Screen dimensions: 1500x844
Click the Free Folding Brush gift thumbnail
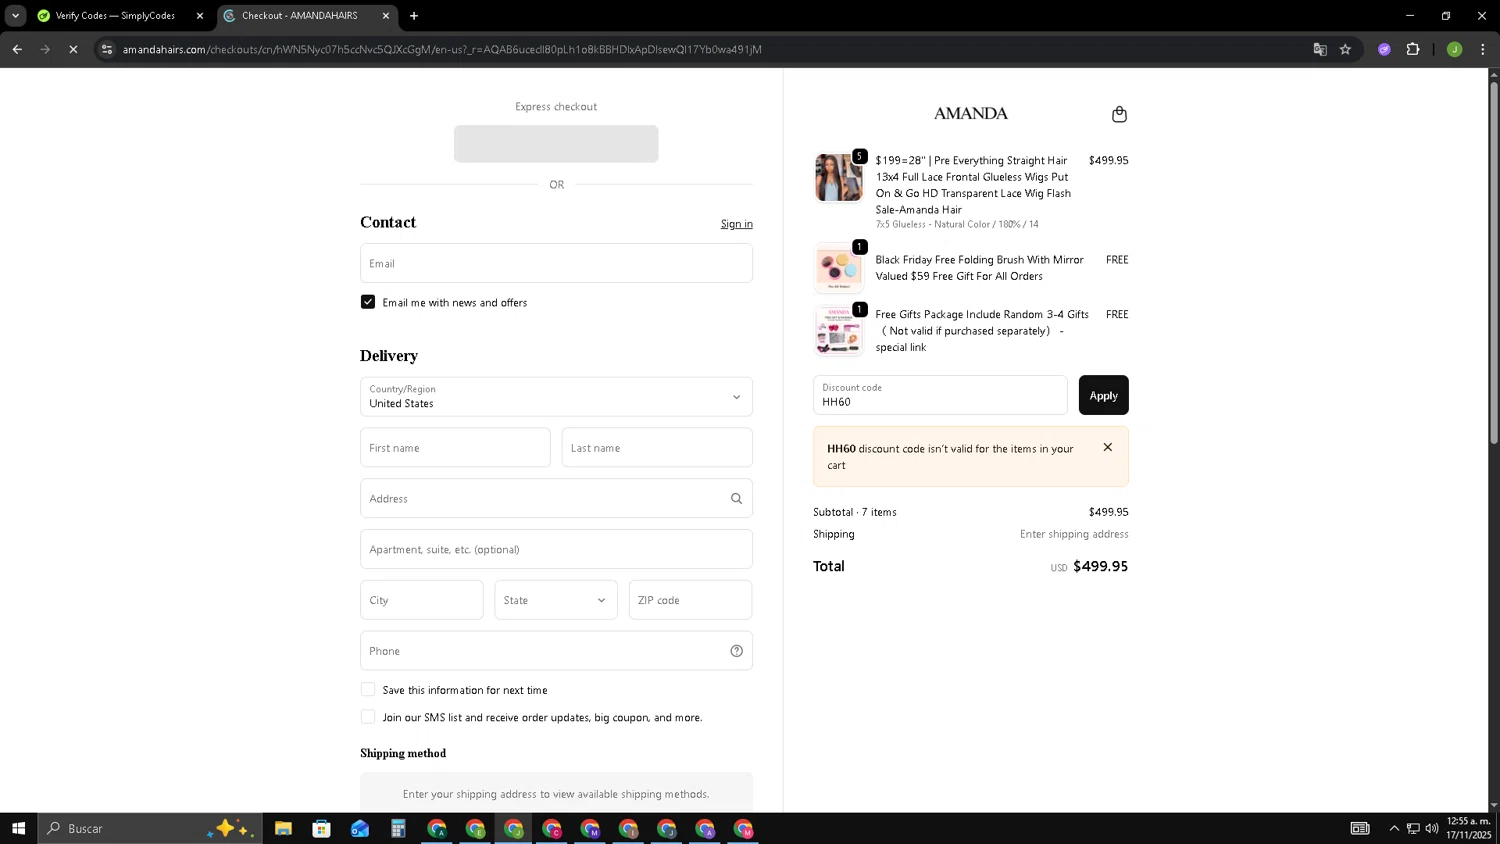[838, 268]
